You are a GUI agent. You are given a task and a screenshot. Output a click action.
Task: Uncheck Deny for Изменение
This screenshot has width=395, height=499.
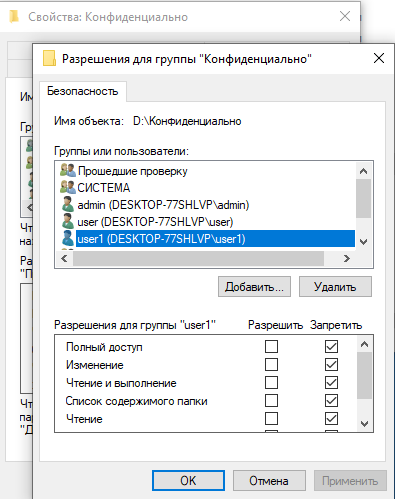[x=331, y=364]
